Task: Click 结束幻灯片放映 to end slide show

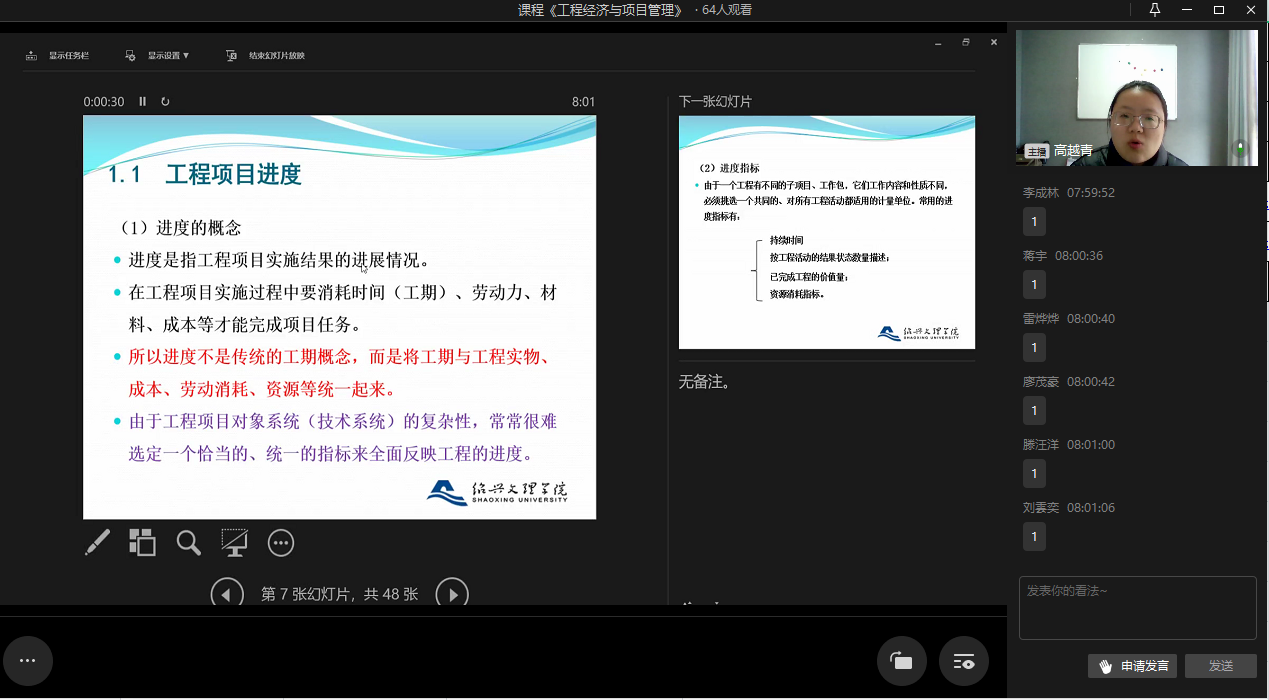Action: click(266, 56)
